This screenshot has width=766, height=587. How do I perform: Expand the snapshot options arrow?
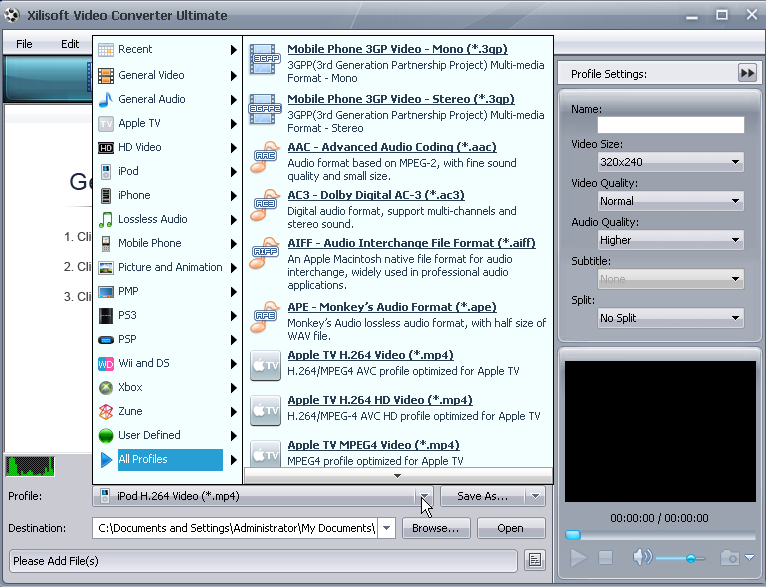[x=749, y=557]
